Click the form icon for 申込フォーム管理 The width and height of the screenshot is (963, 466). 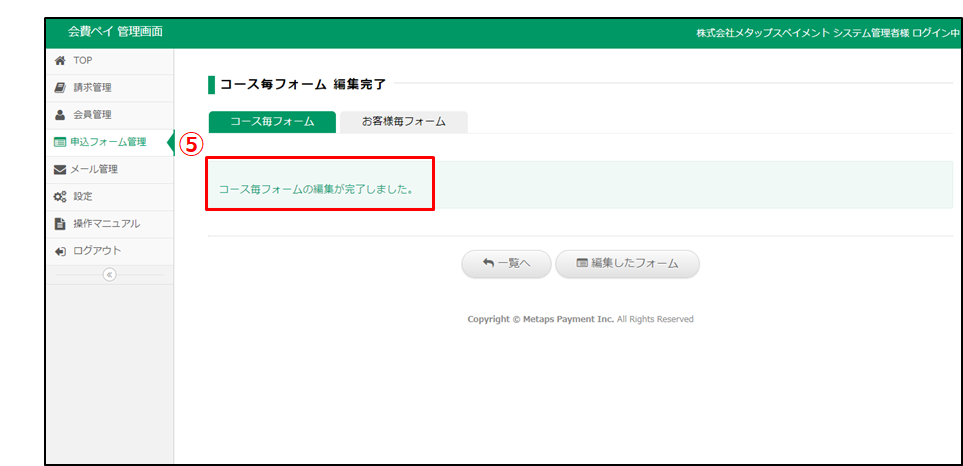[x=60, y=142]
